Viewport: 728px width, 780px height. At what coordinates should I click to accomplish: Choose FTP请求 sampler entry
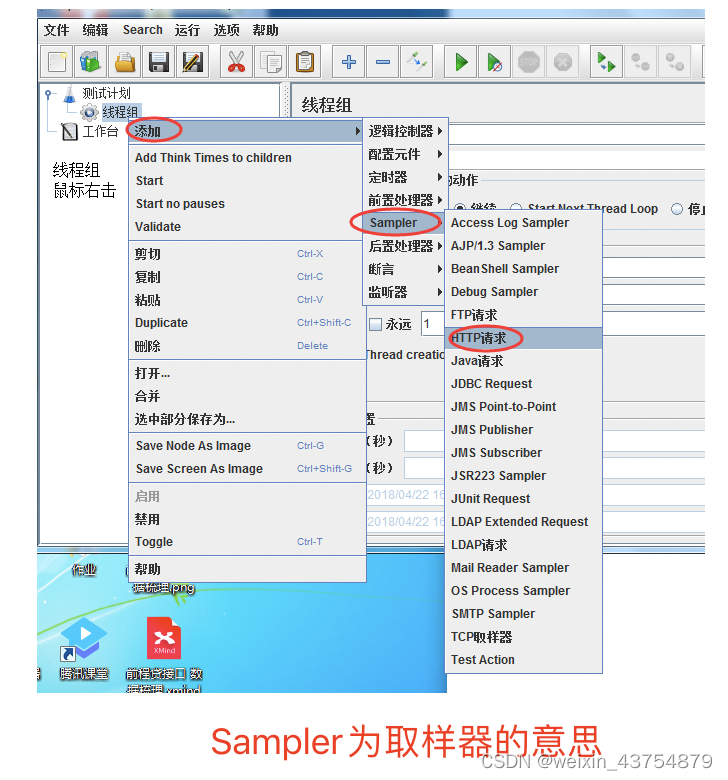(x=523, y=315)
